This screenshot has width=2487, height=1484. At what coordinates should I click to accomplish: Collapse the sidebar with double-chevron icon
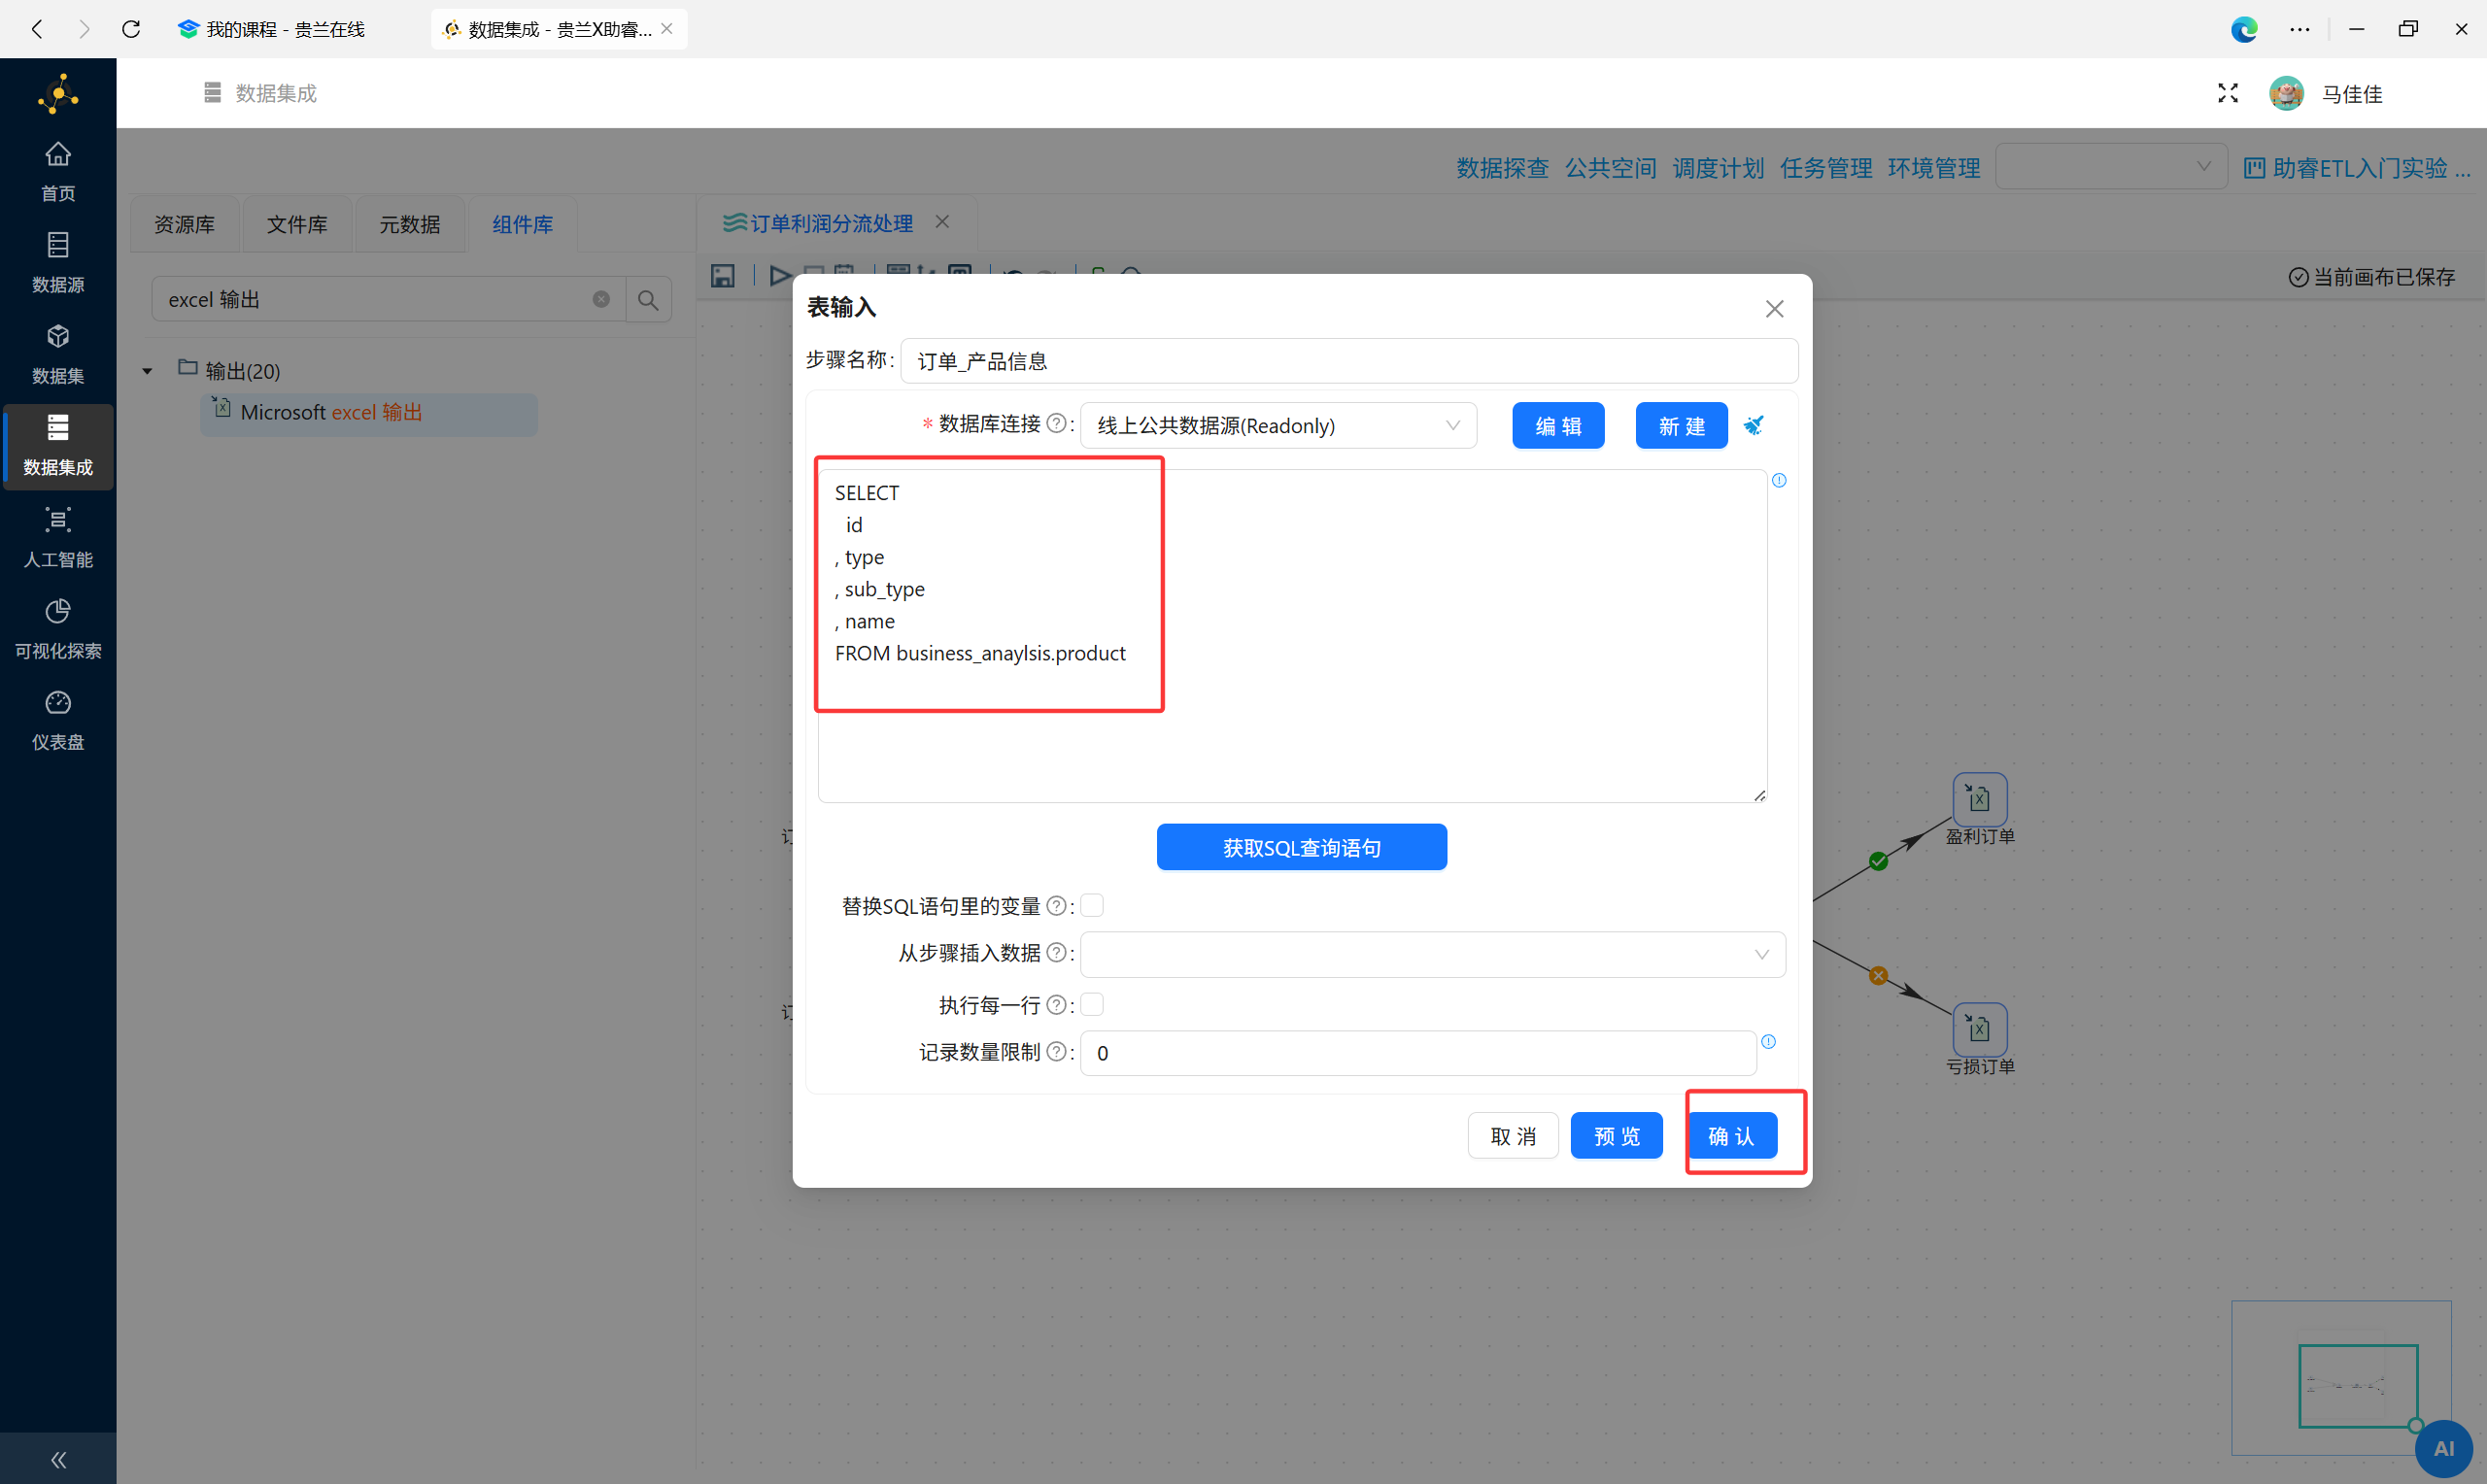58,1459
